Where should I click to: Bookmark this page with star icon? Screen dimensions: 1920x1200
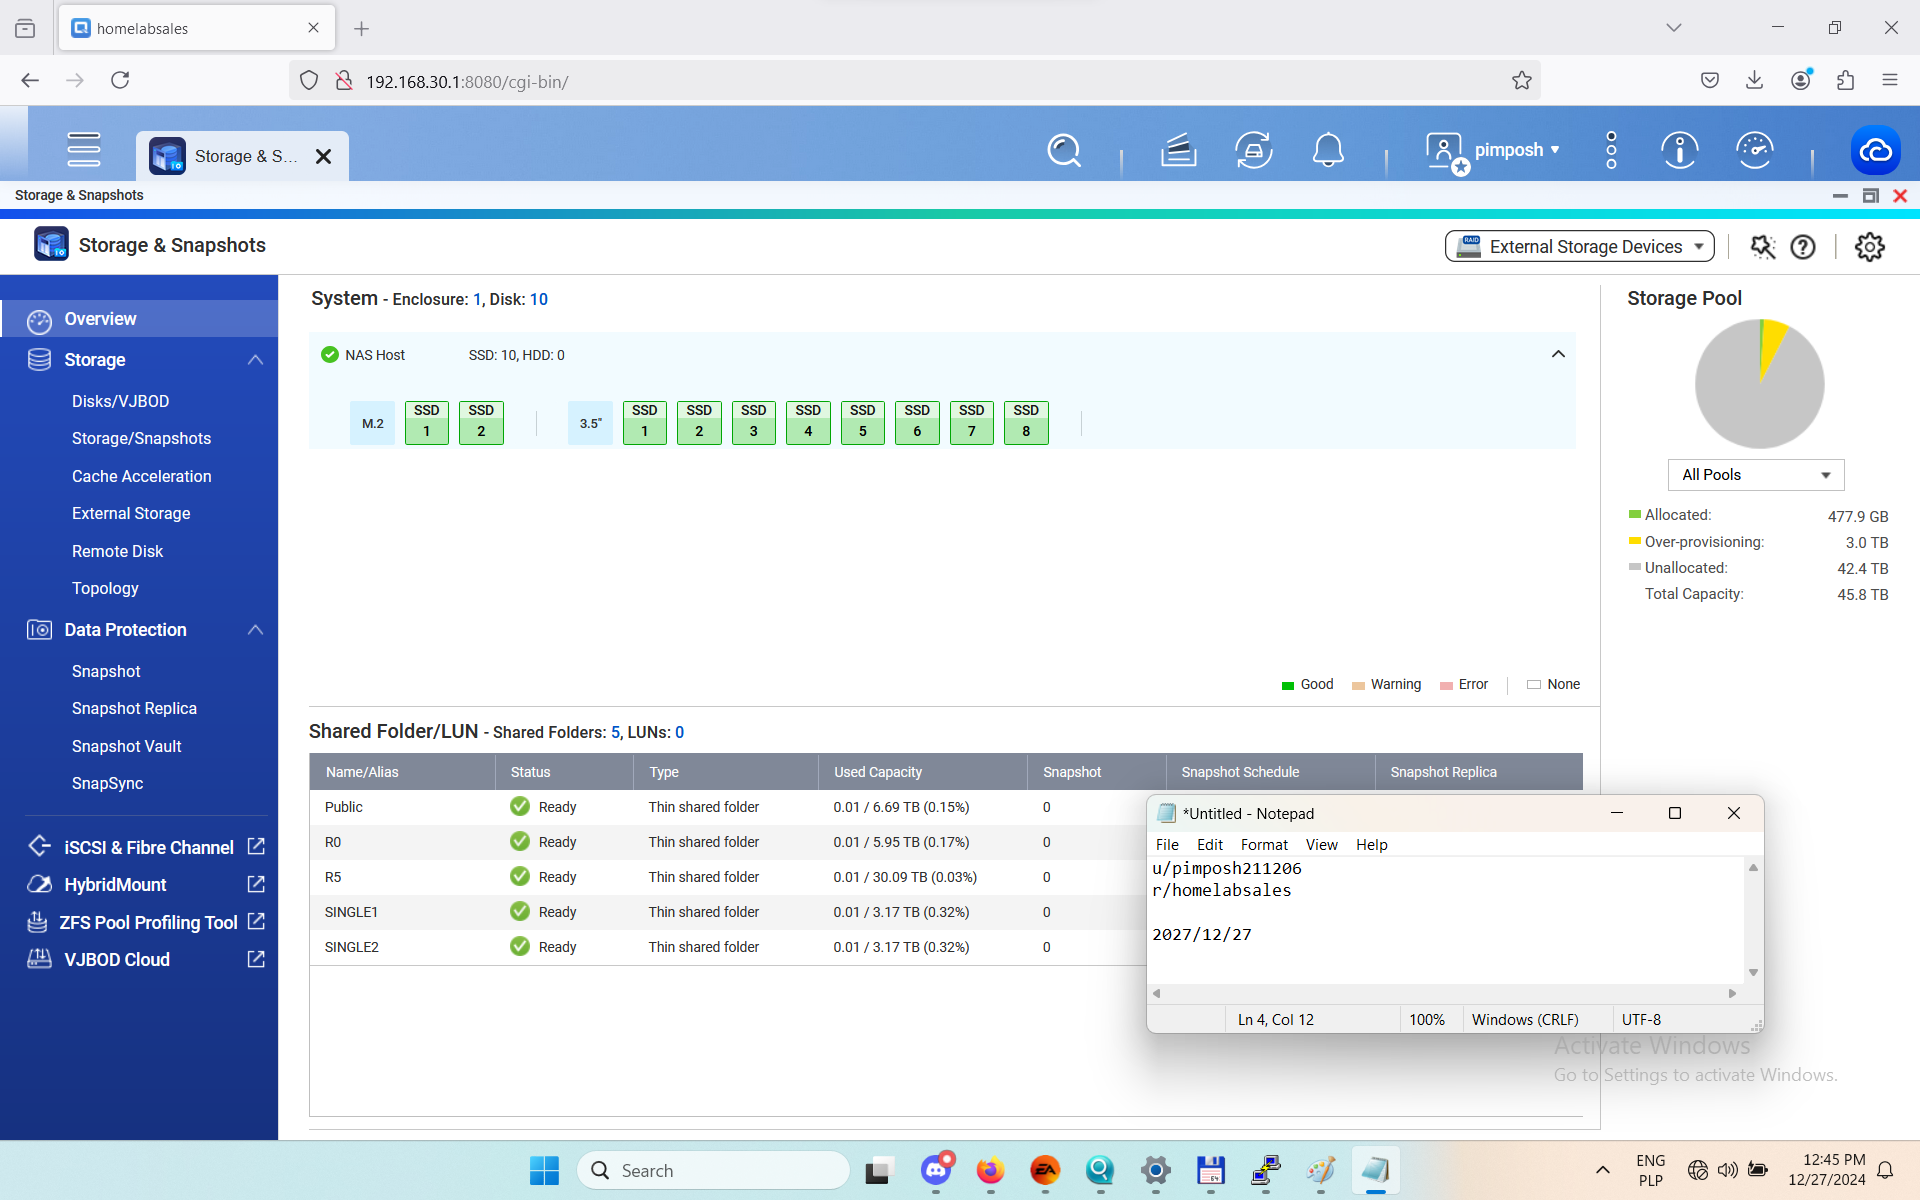pyautogui.click(x=1521, y=81)
